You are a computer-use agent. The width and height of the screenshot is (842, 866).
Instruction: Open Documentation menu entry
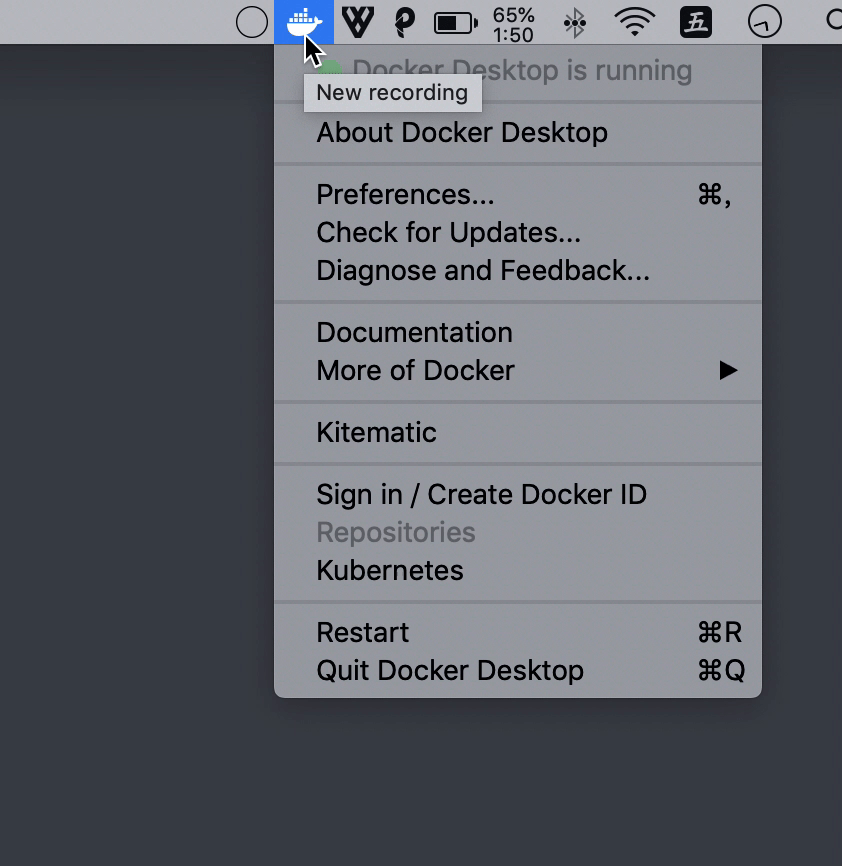click(518, 332)
